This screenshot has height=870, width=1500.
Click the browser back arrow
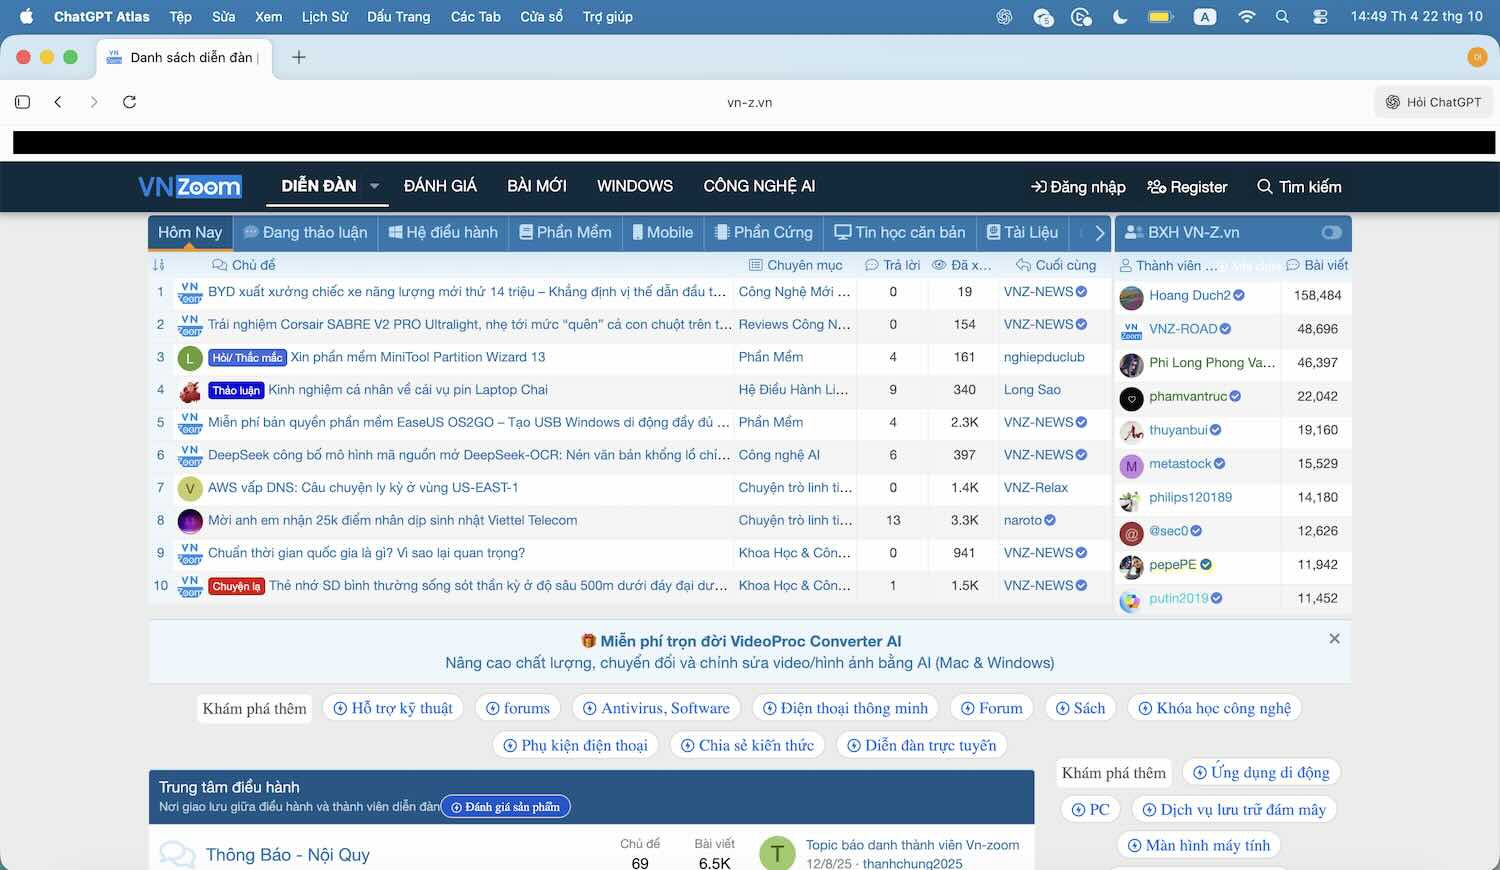[58, 102]
